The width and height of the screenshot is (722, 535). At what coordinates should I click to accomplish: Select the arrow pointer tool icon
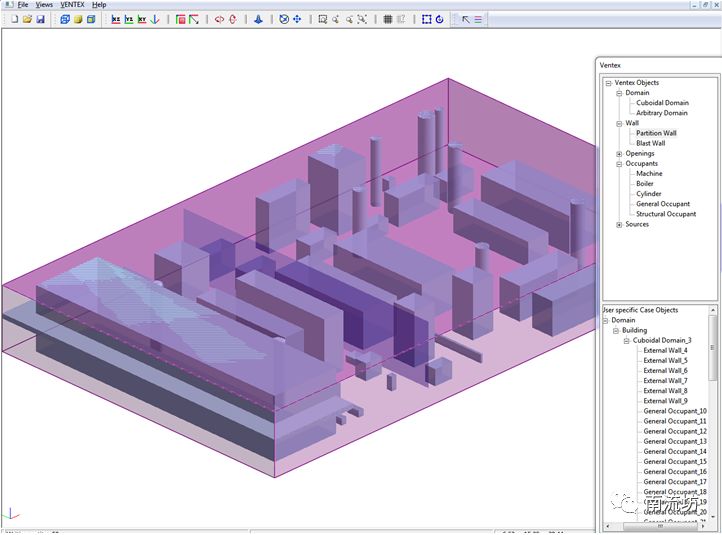pos(465,19)
